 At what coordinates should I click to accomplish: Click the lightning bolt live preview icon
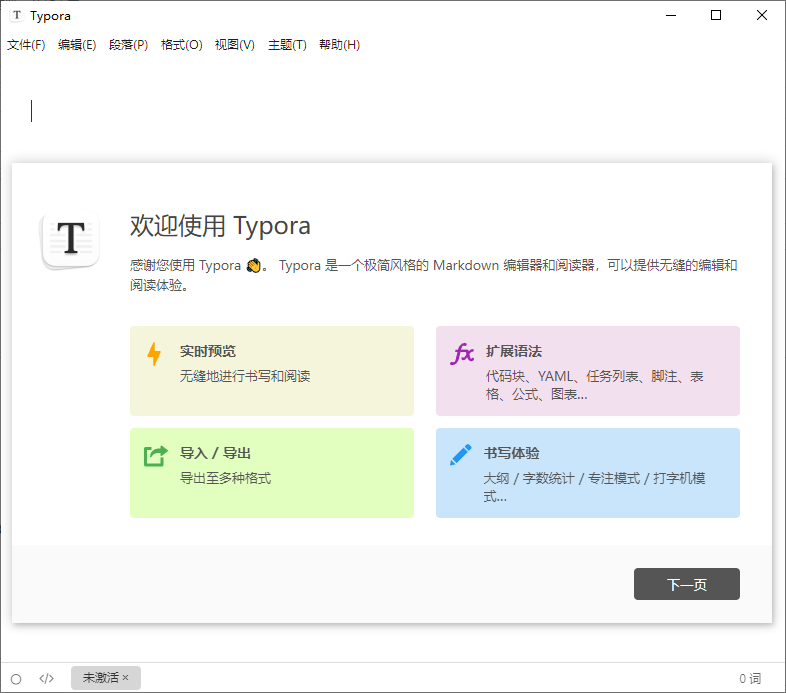(x=154, y=354)
